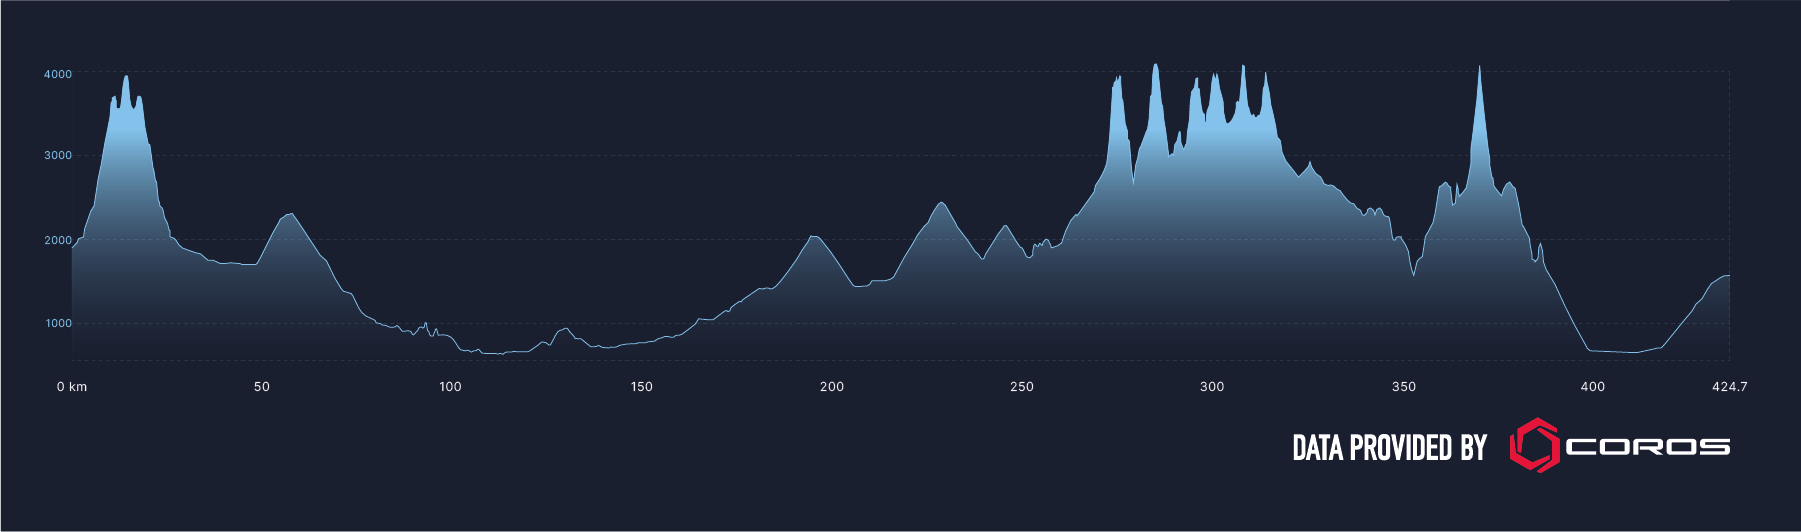1801x532 pixels.
Task: Click the 400 km distance label
Action: (x=1593, y=387)
